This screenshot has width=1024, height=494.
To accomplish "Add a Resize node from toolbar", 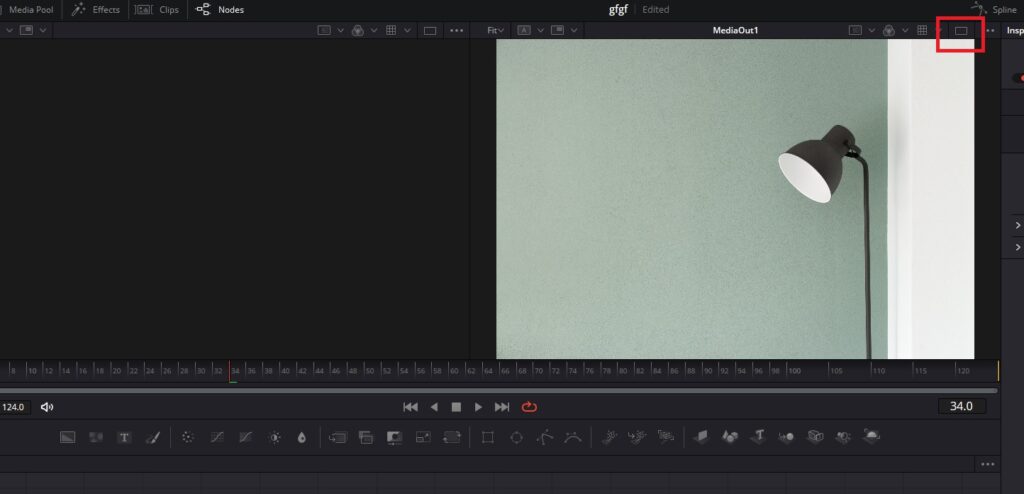I will point(423,437).
